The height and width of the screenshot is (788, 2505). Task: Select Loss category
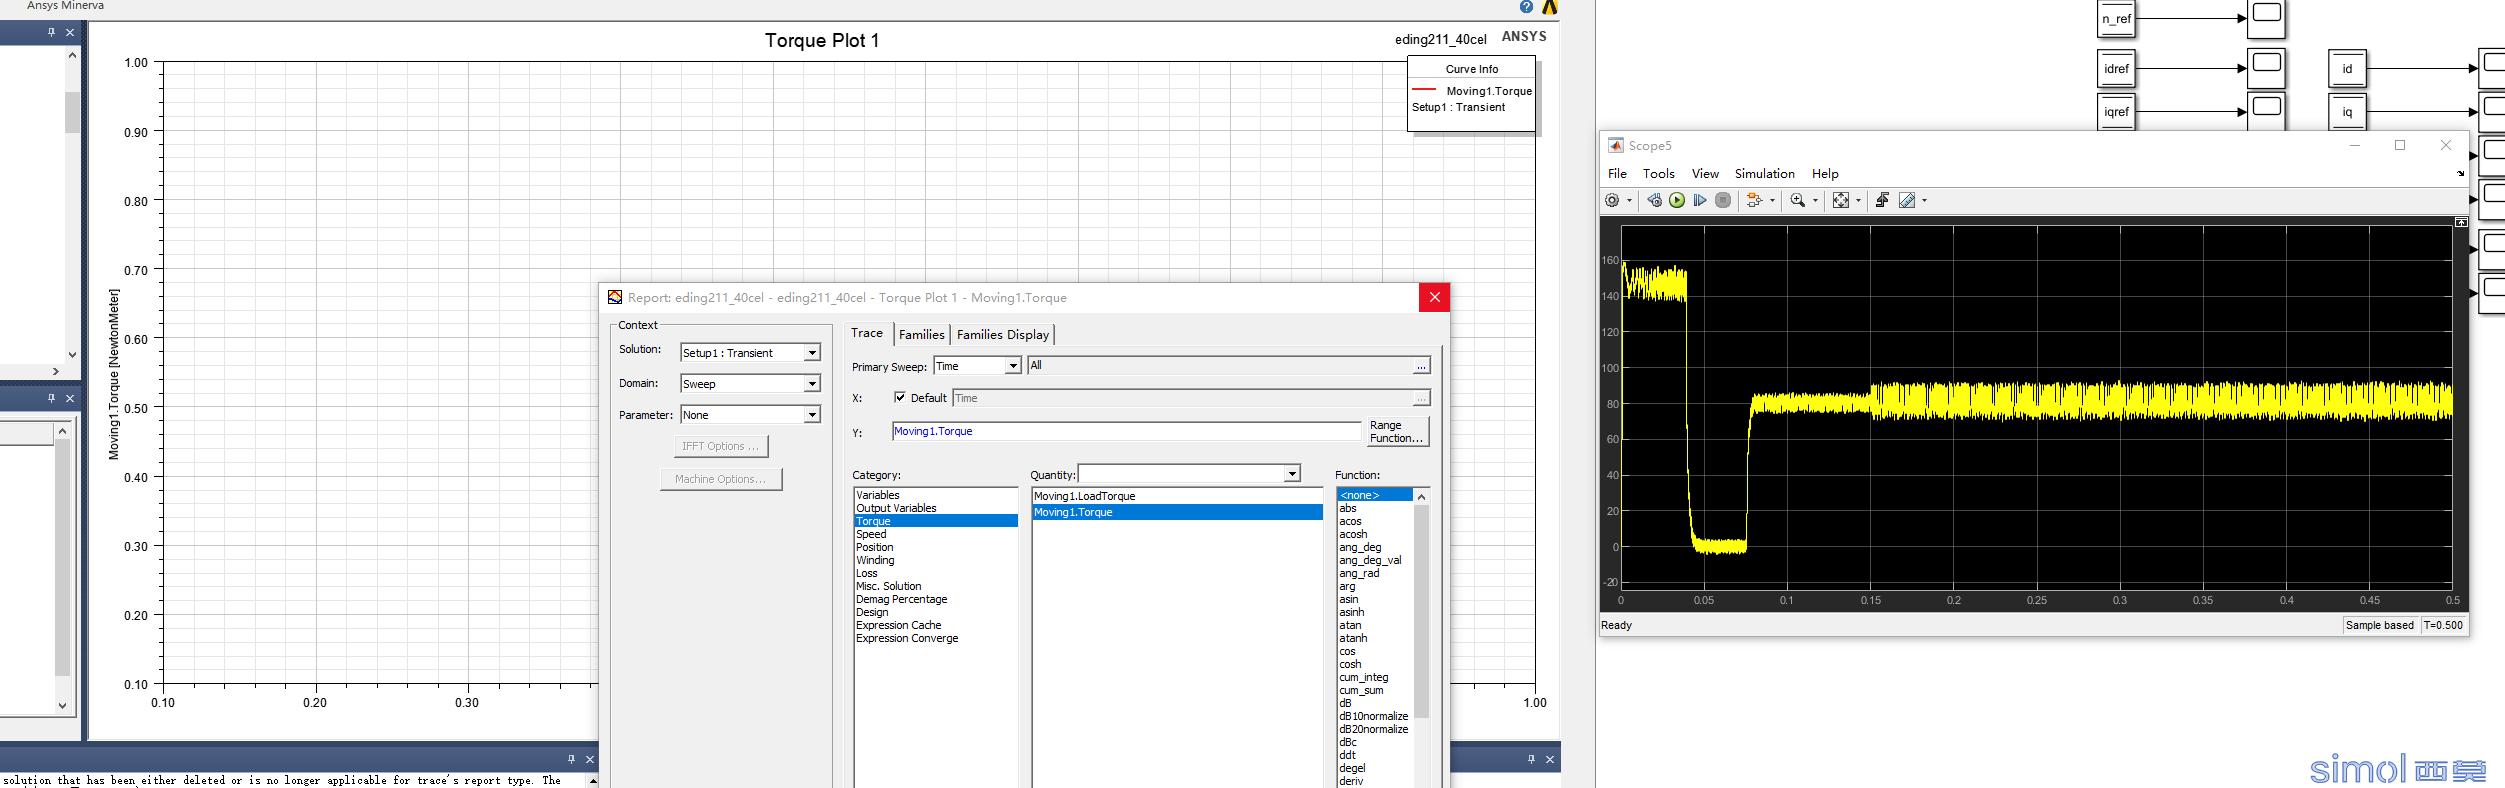[866, 573]
